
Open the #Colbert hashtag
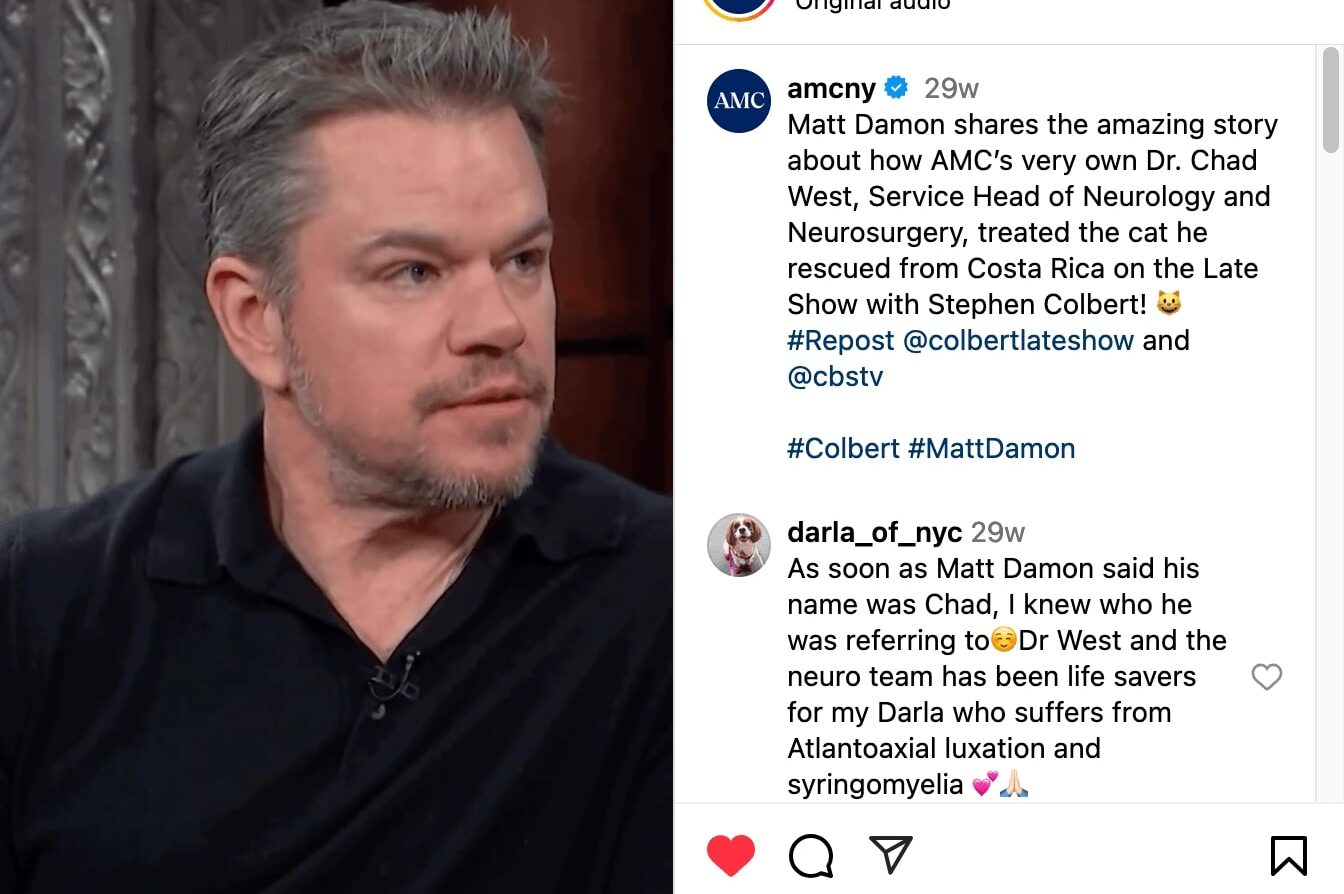[x=843, y=448]
